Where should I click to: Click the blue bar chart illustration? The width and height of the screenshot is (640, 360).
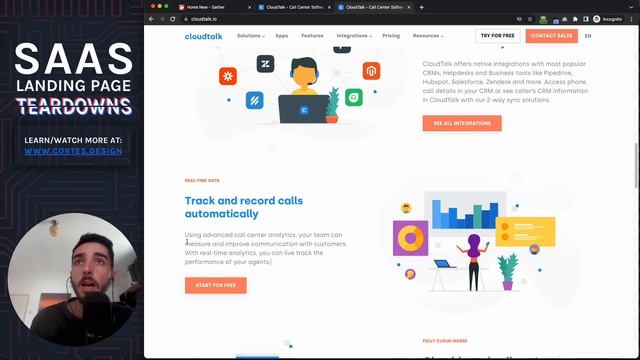click(x=465, y=214)
